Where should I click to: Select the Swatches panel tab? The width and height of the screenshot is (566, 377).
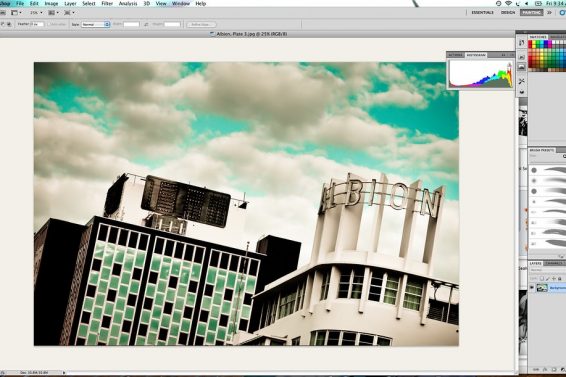tap(538, 37)
